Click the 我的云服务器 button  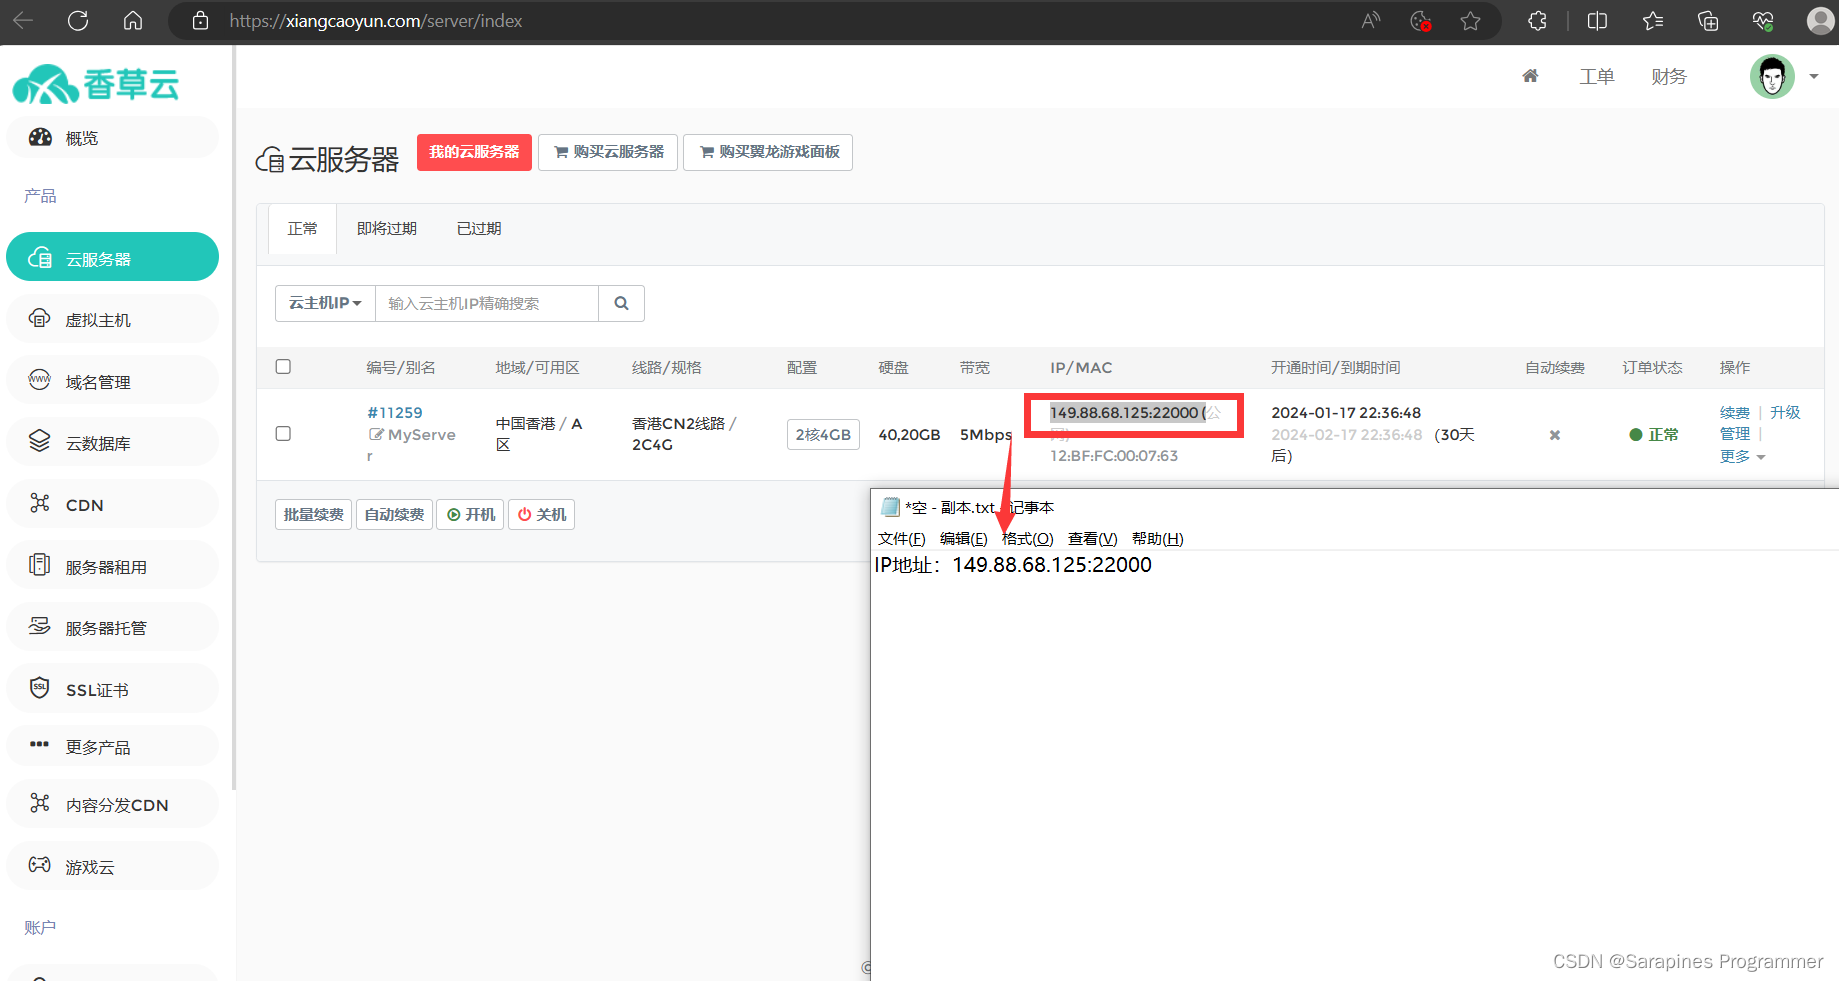click(x=474, y=152)
